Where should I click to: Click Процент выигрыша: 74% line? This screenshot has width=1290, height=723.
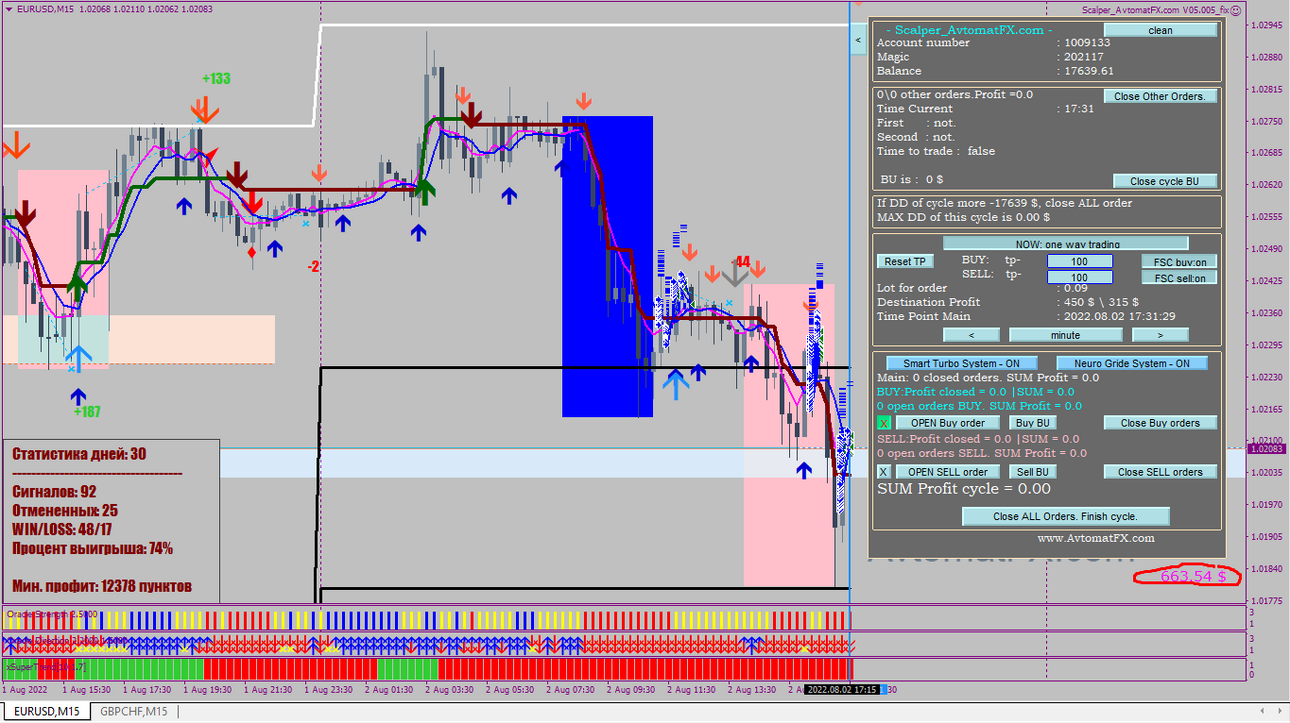(92, 548)
